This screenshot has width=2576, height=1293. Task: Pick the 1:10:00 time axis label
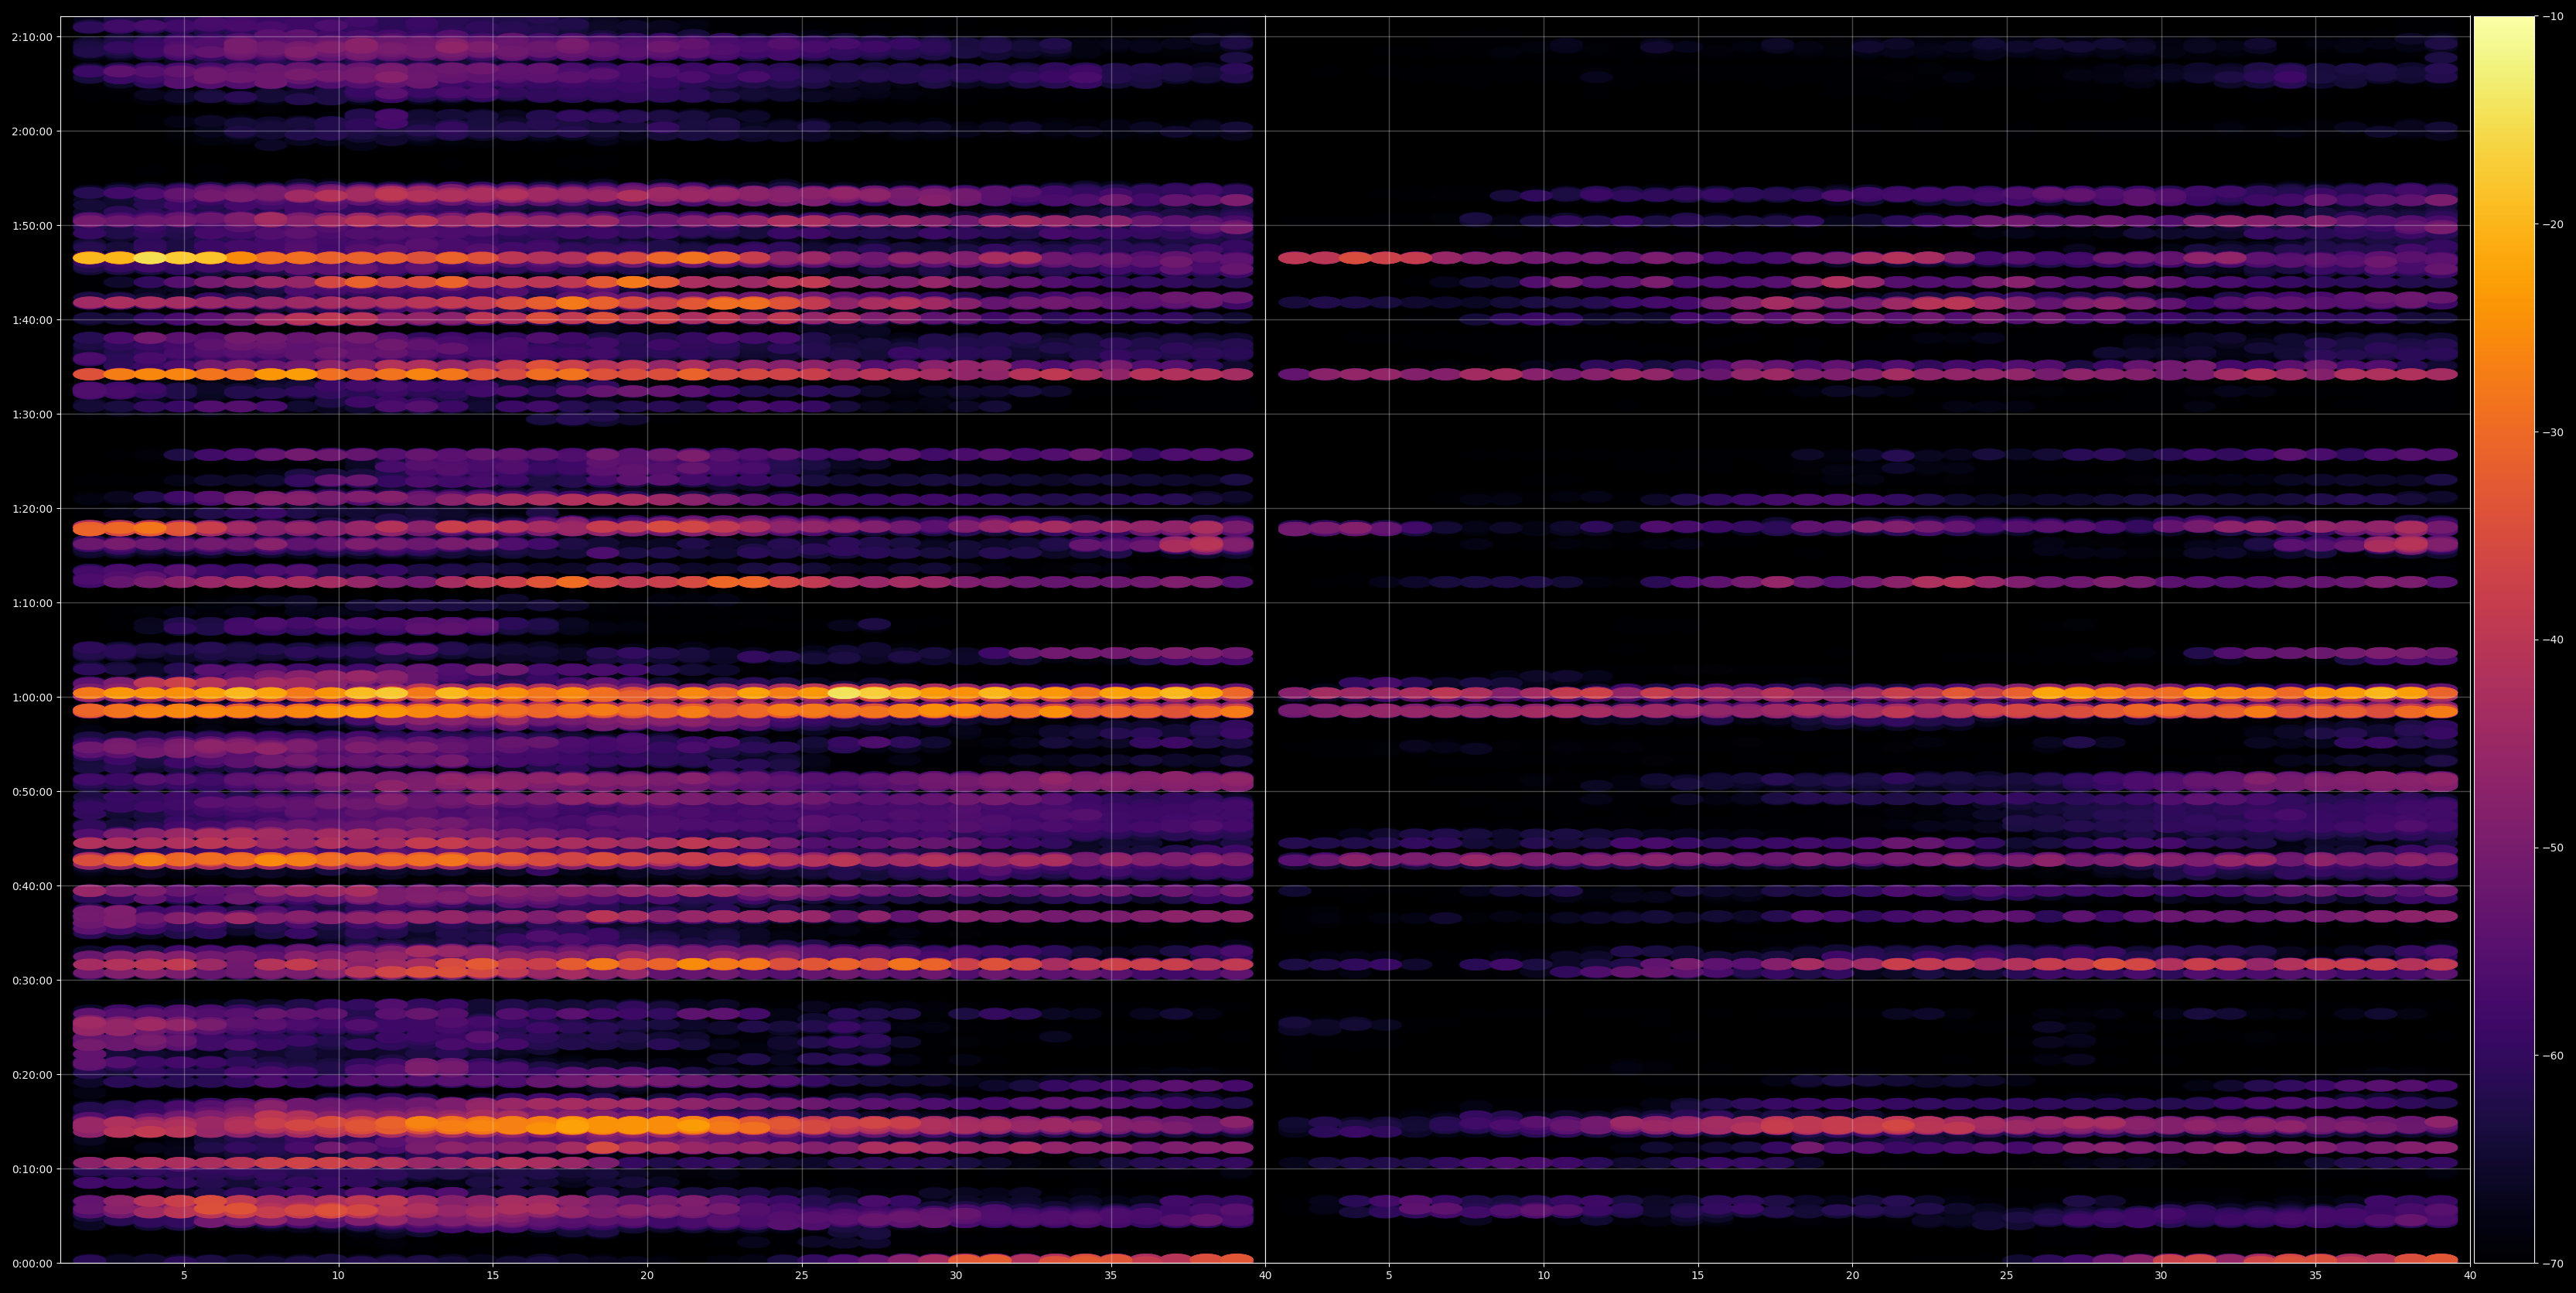point(32,603)
